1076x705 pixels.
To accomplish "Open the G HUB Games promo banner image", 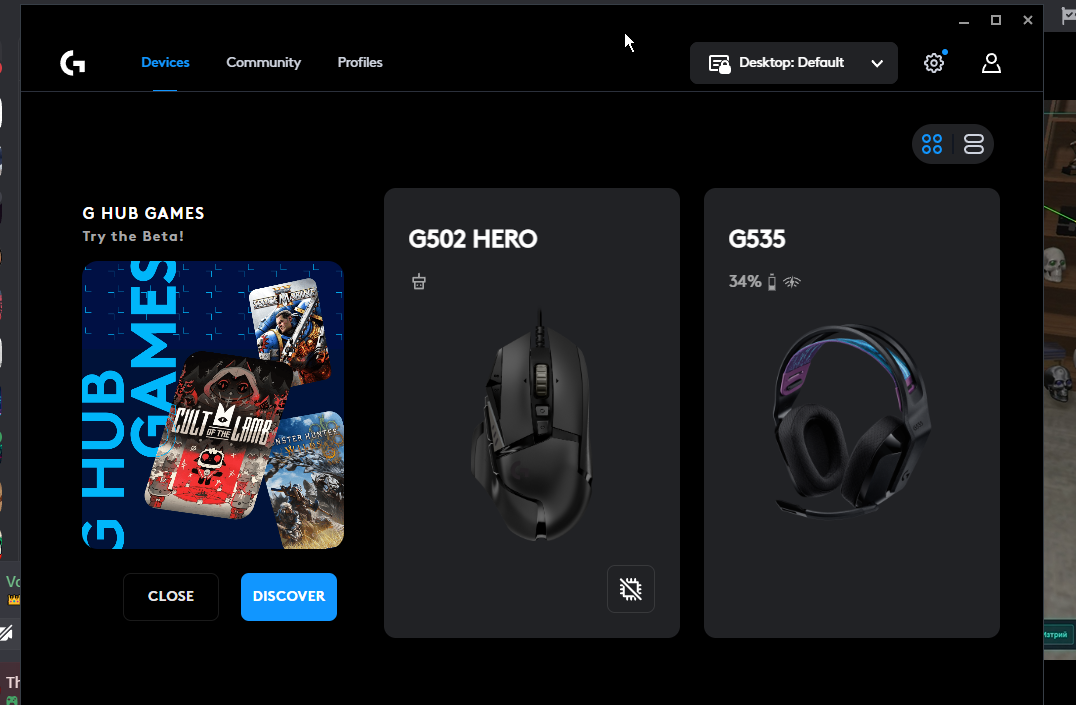I will 213,405.
